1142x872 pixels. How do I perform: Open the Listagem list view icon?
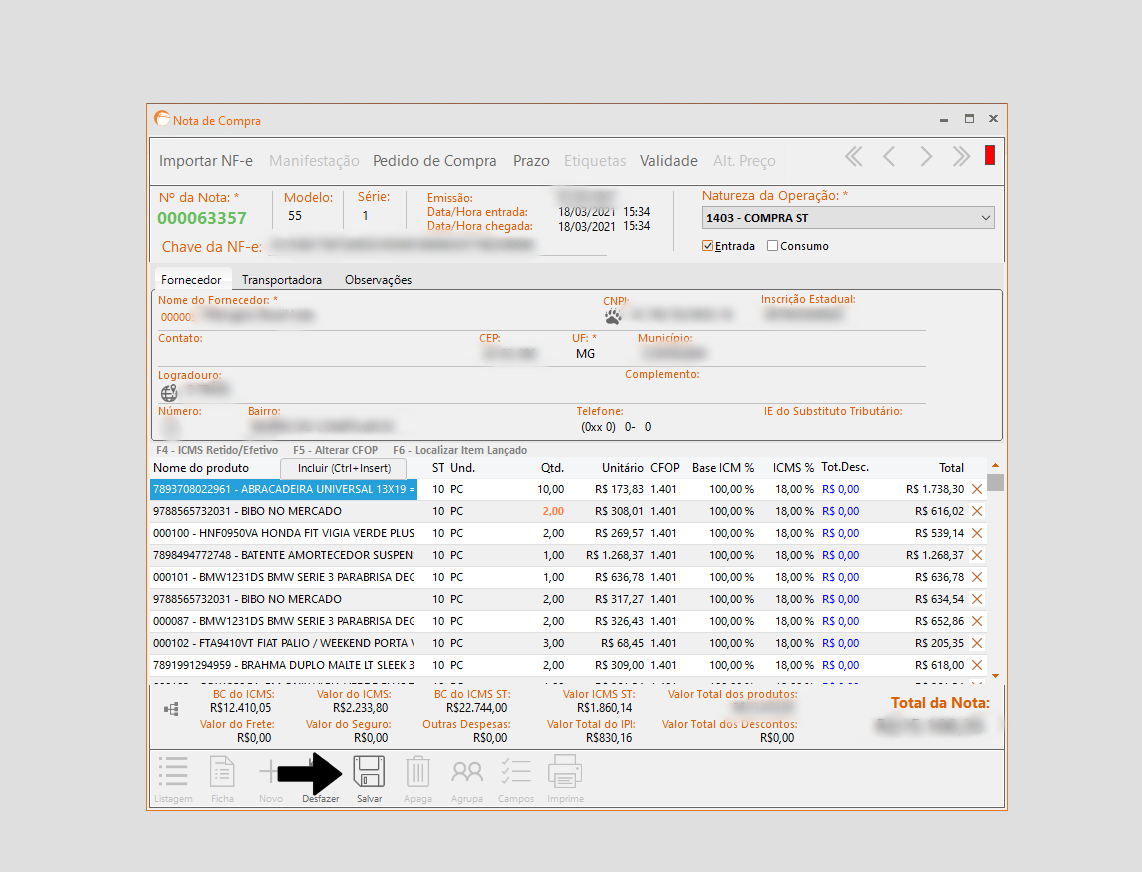point(173,773)
